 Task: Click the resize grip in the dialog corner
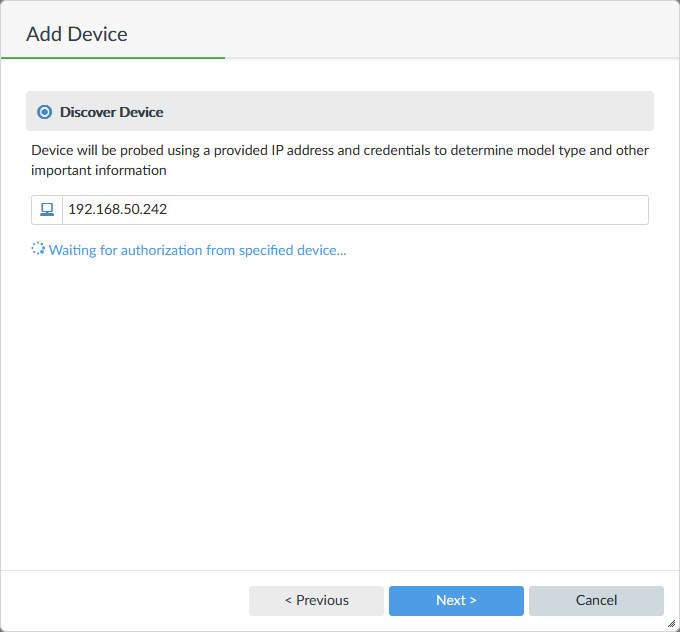[671, 623]
